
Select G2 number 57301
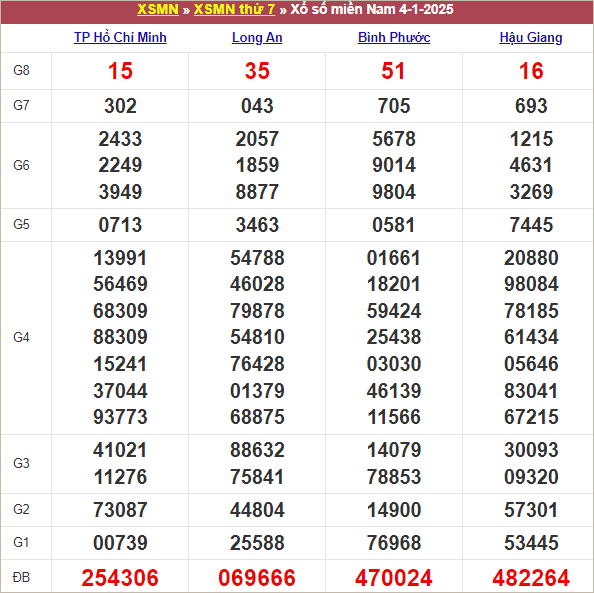click(531, 510)
